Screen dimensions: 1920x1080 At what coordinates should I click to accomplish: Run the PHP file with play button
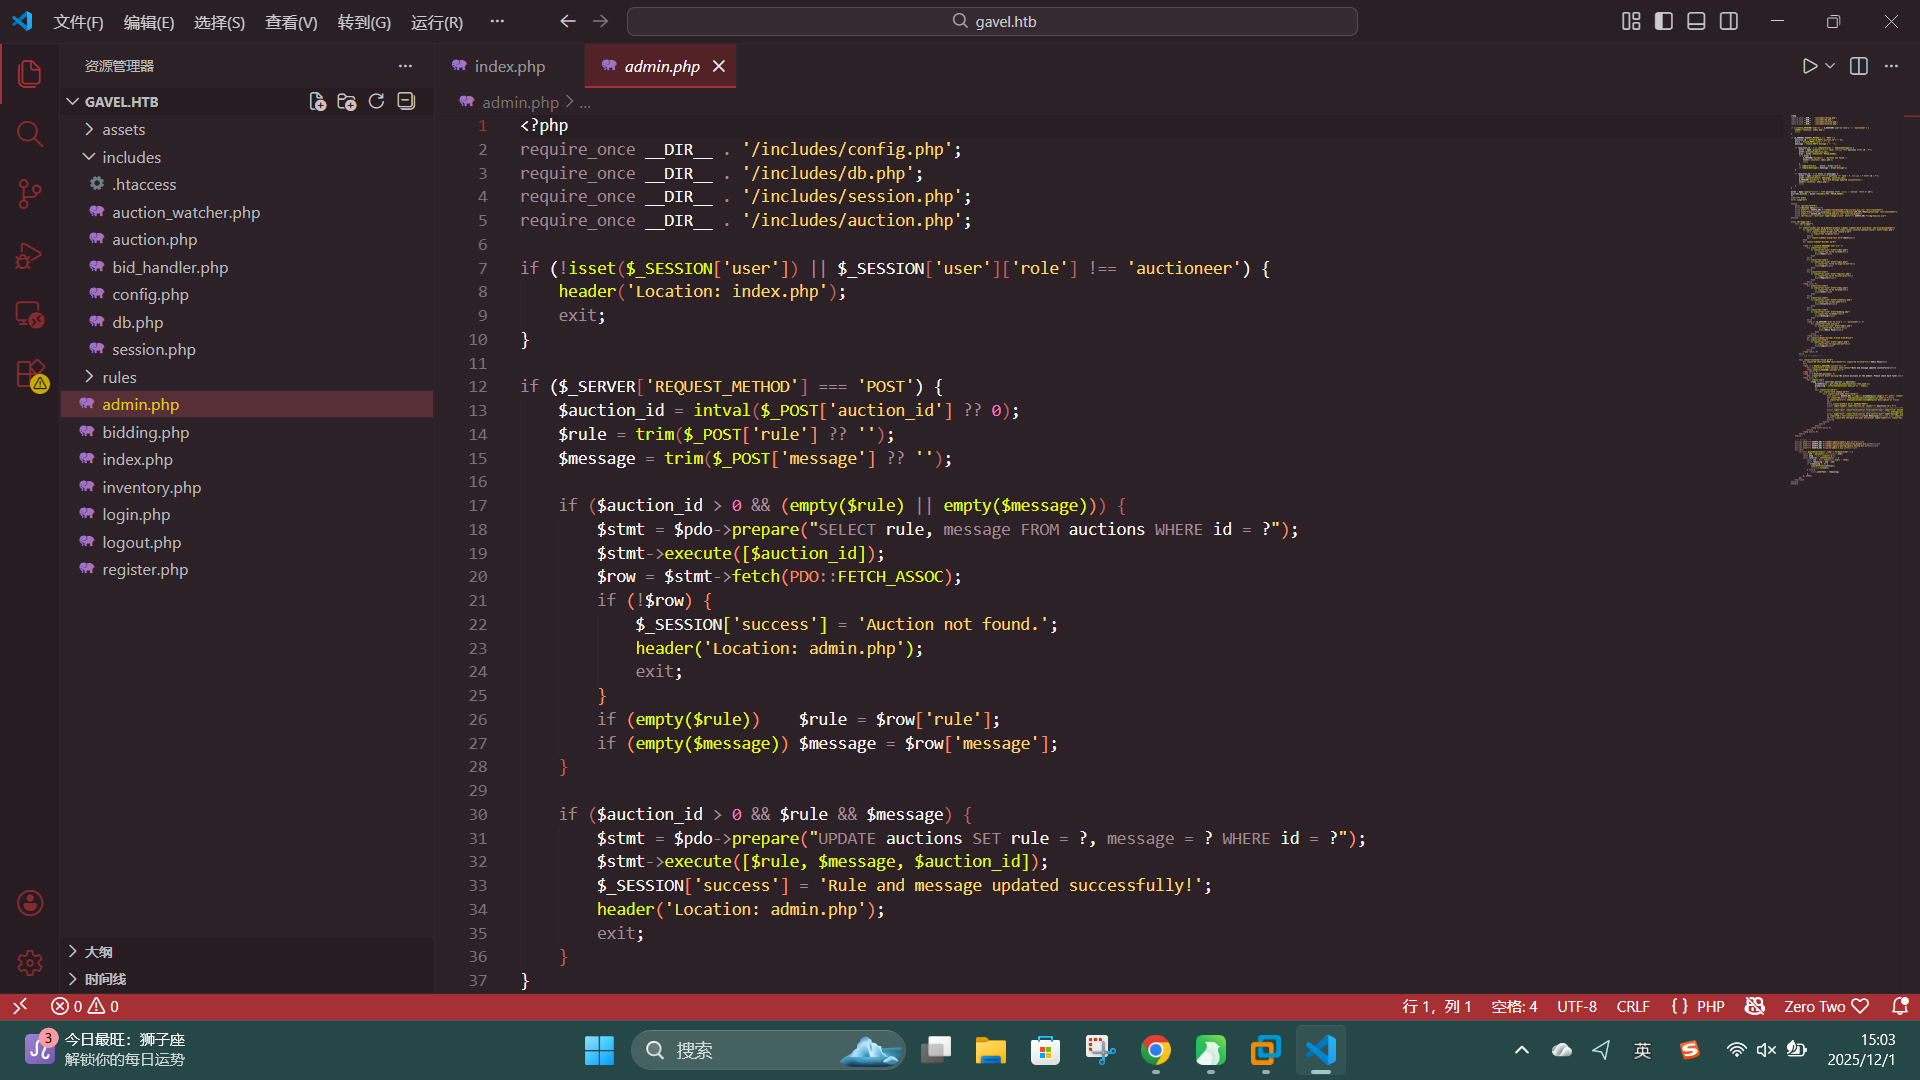1809,66
